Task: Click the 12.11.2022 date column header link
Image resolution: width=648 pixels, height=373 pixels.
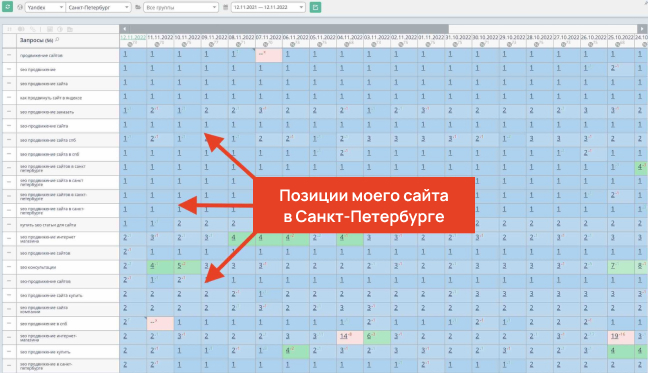Action: (133, 37)
